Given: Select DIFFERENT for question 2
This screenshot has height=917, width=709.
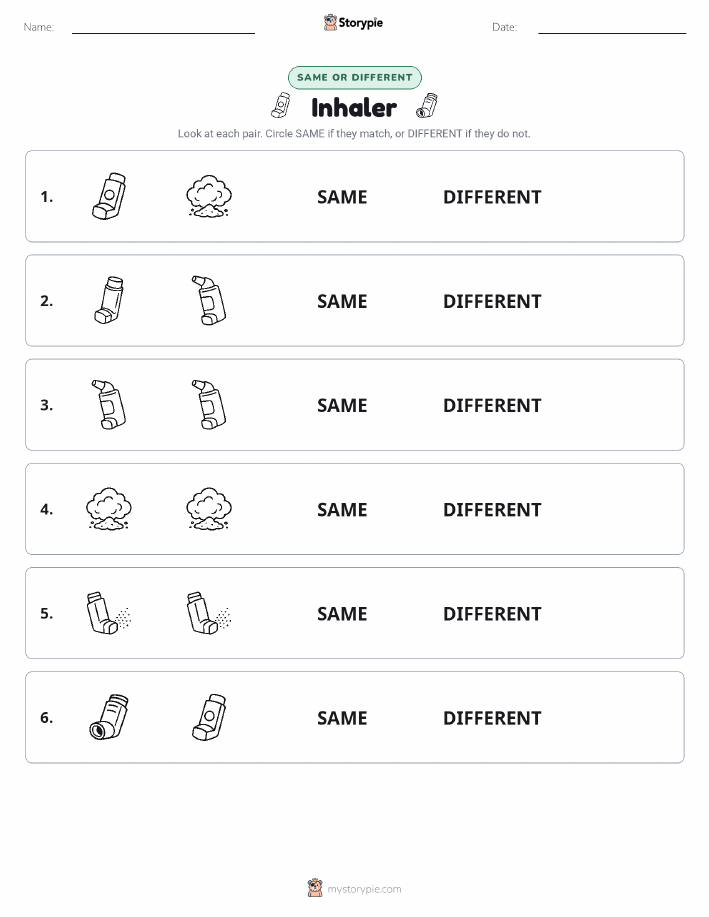Looking at the screenshot, I should 492,301.
